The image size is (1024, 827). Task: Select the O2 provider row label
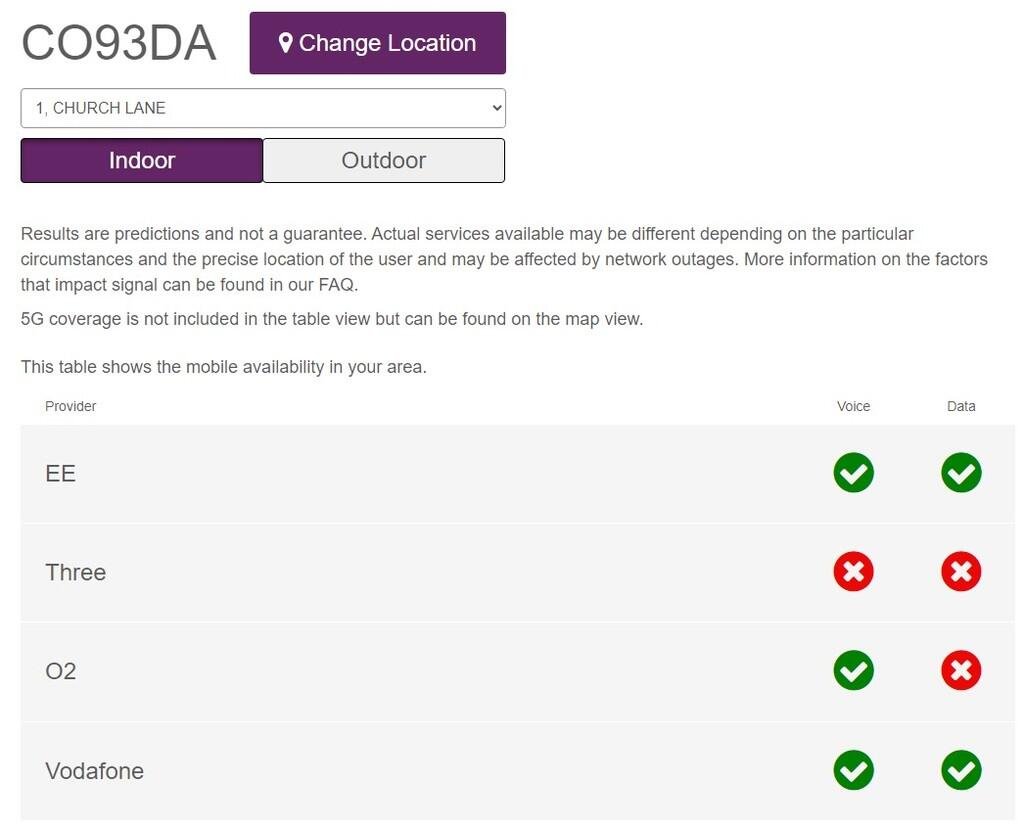point(60,671)
